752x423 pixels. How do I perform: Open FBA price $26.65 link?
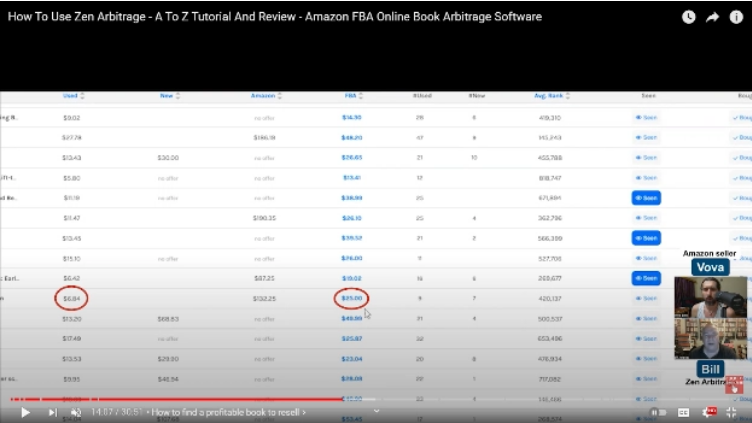point(352,158)
